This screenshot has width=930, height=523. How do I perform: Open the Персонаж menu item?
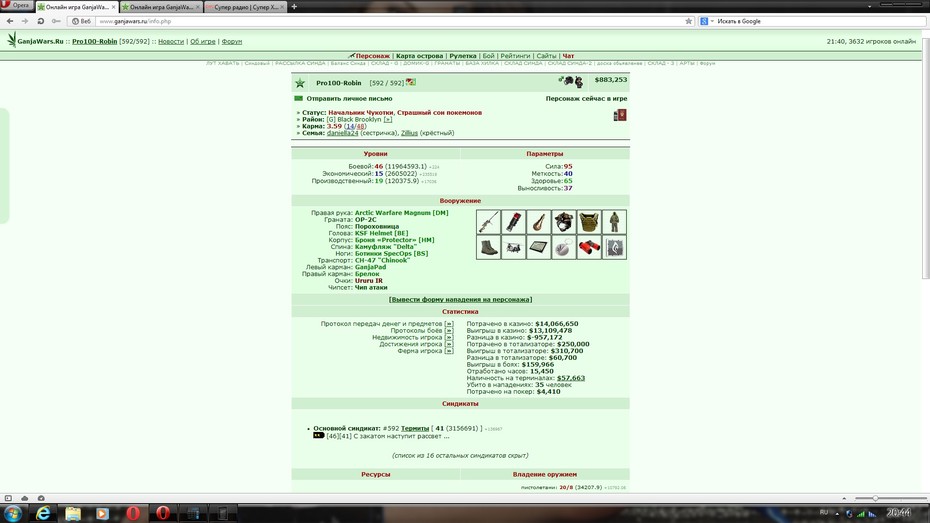point(372,56)
